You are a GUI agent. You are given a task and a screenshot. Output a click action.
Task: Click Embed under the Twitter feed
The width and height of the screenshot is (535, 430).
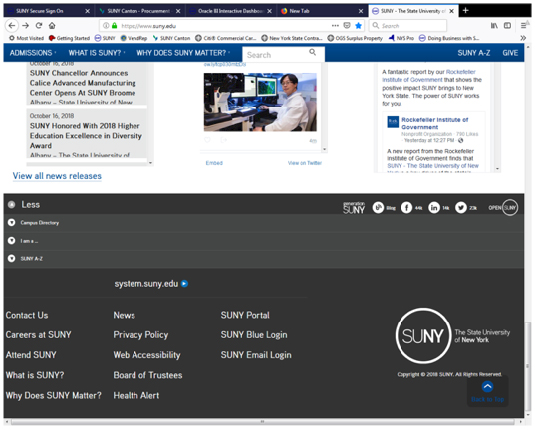[214, 163]
